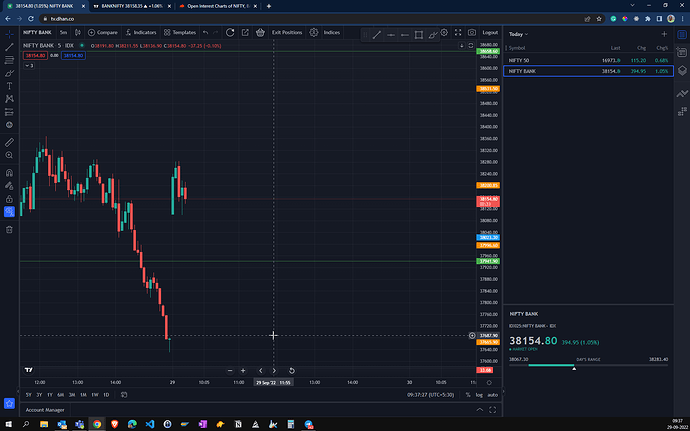Open the basket order icon
The width and height of the screenshot is (690, 431).
click(260, 33)
